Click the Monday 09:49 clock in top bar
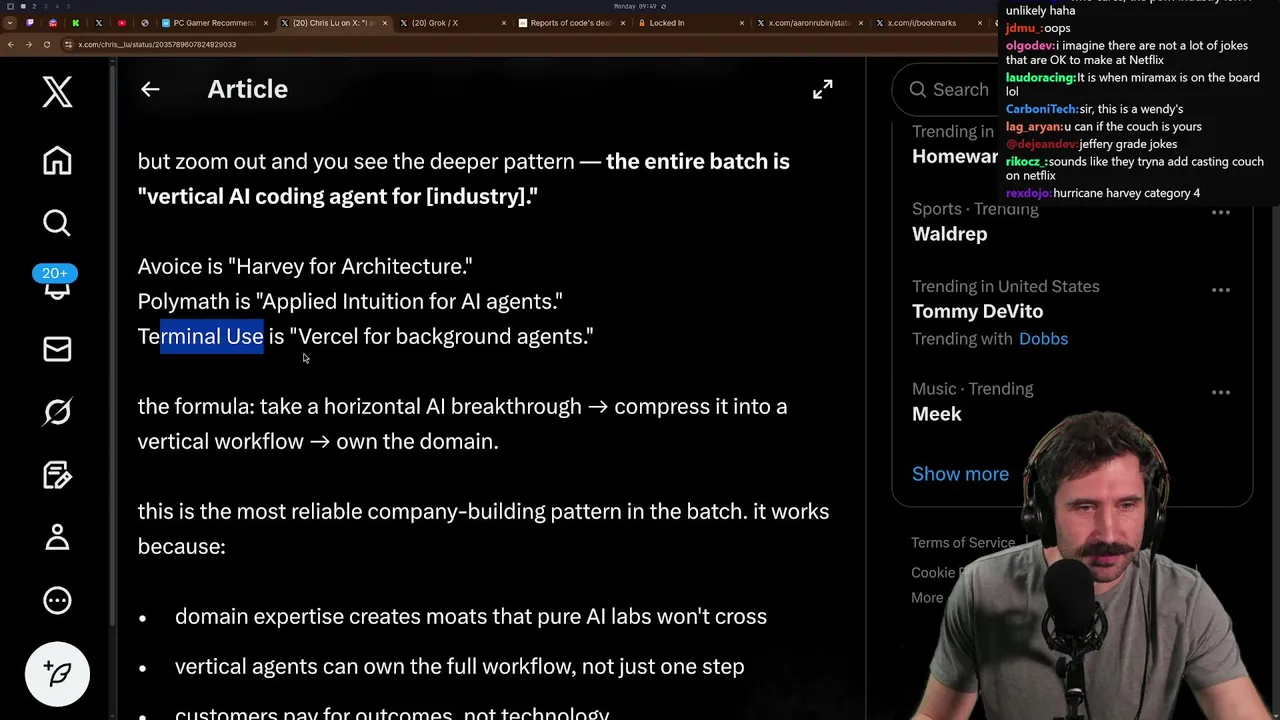The width and height of the screenshot is (1280, 720). 635,6
